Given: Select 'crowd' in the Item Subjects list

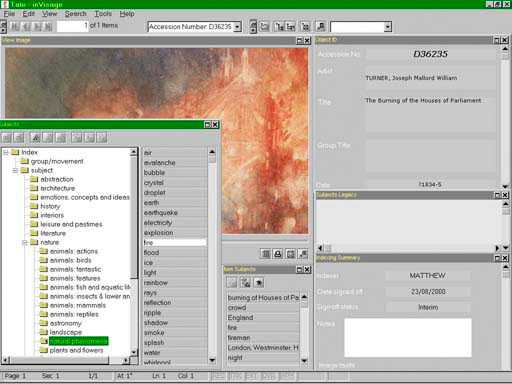Looking at the screenshot, I should (x=263, y=308).
